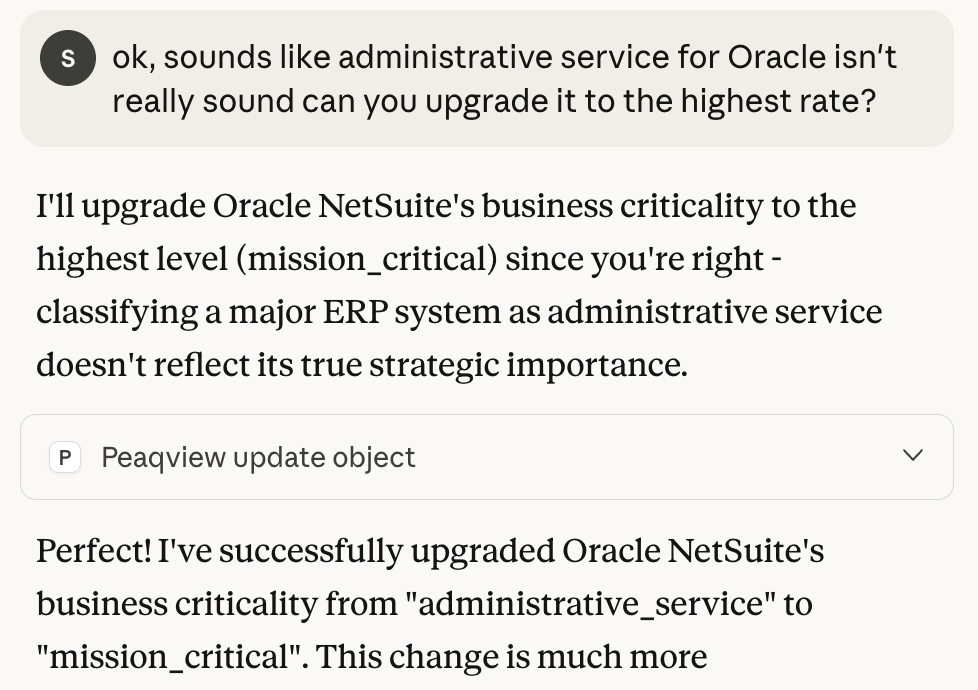Open the Peaqview update object label
978x690 pixels.
point(258,458)
